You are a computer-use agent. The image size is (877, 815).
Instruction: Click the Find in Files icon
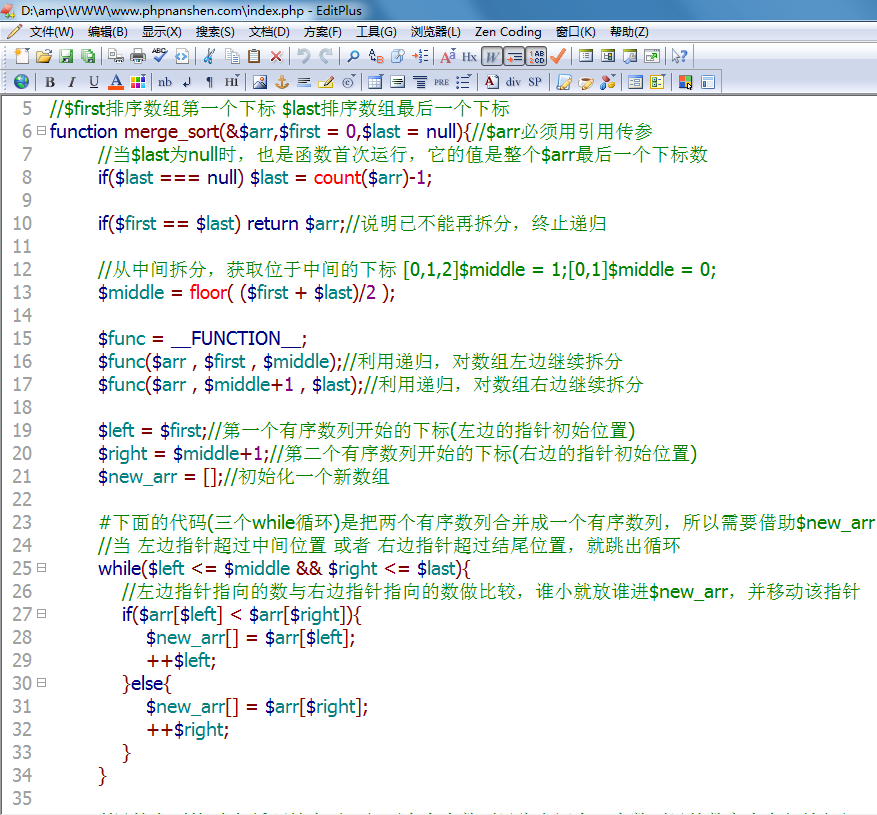(398, 56)
